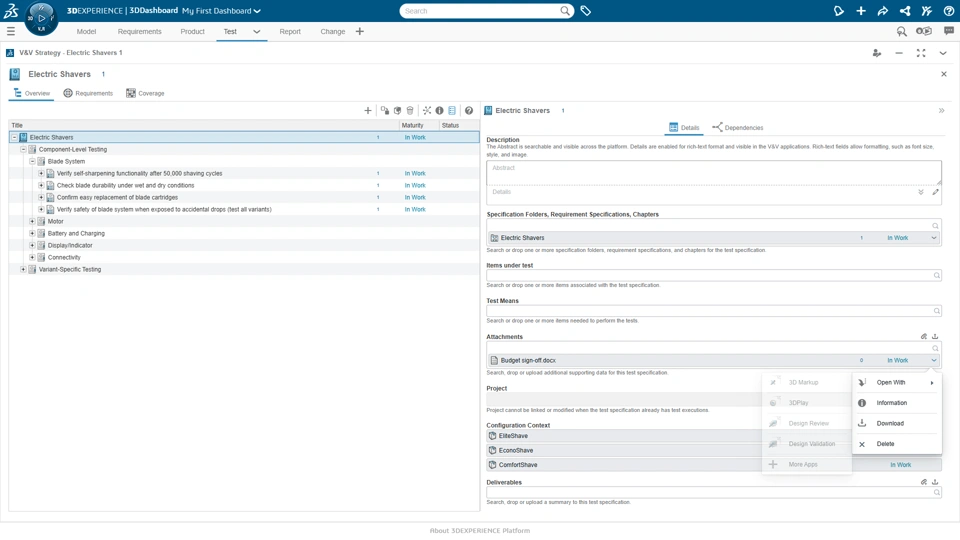Open the widget header chevron menu
This screenshot has height=540, width=960.
[x=943, y=53]
